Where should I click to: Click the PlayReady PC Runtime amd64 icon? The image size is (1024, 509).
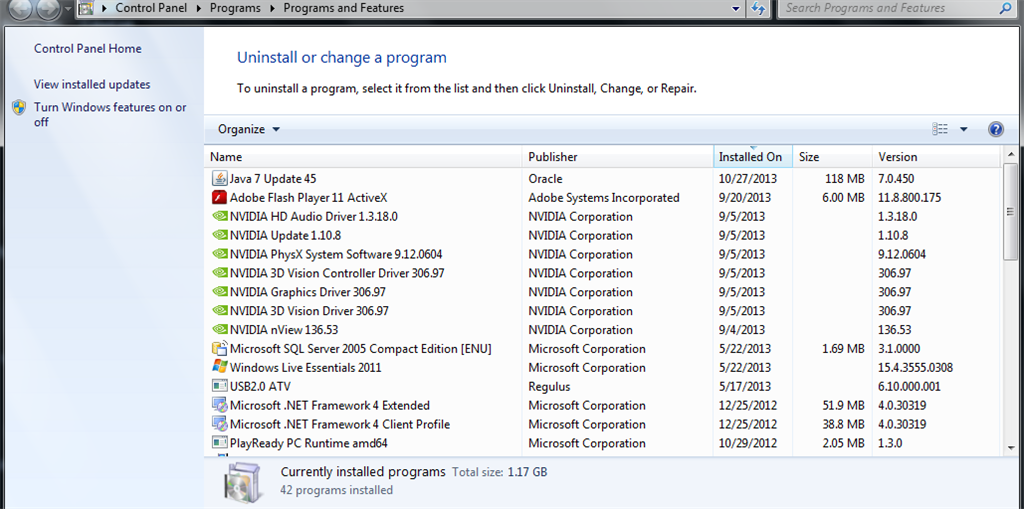click(x=219, y=443)
